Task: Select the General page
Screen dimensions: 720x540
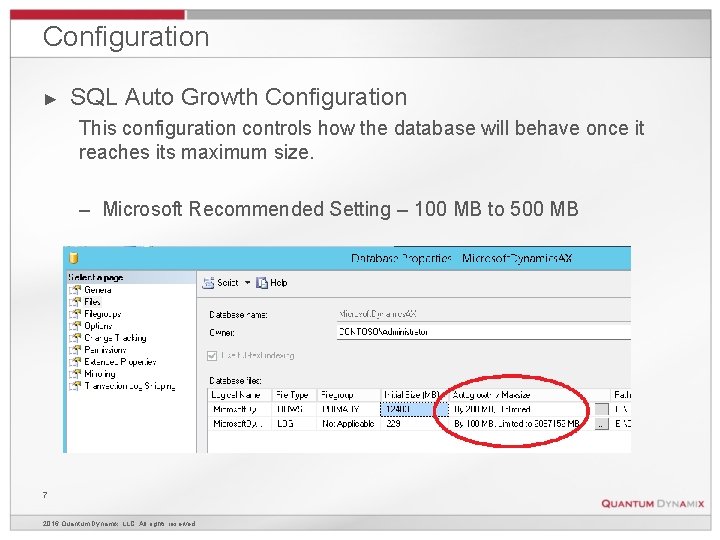Action: (98, 290)
